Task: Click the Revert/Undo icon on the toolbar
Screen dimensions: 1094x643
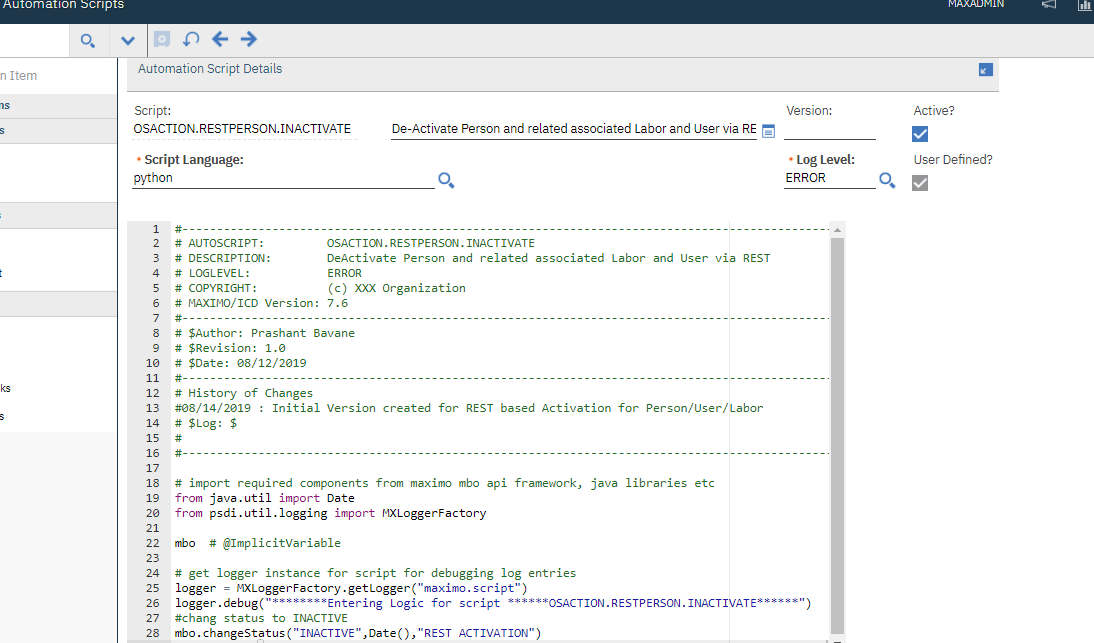Action: click(190, 39)
